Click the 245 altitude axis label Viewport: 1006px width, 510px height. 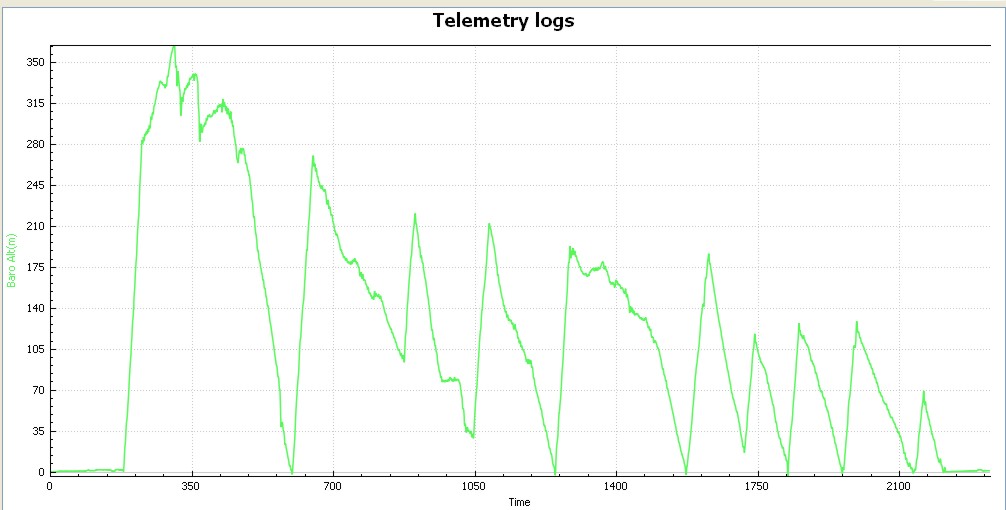33,185
